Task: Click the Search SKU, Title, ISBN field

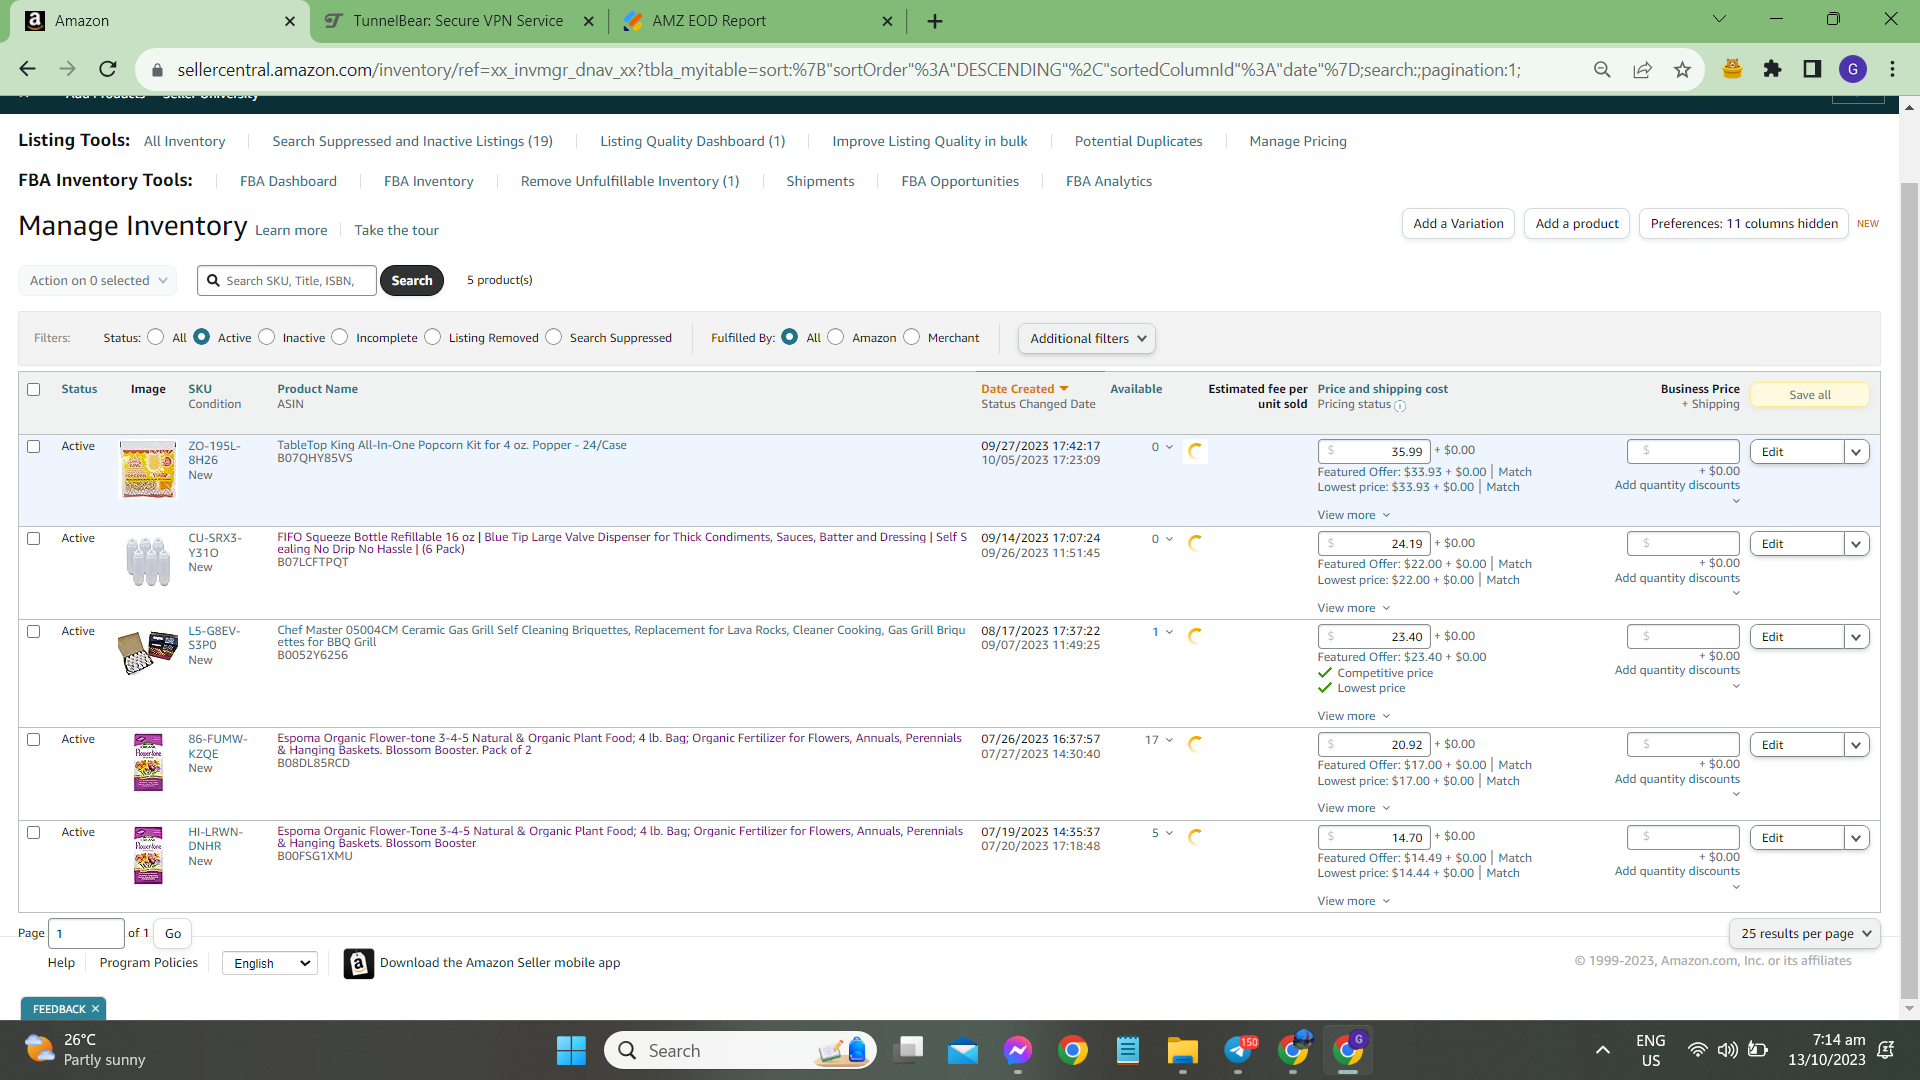Action: coord(288,281)
